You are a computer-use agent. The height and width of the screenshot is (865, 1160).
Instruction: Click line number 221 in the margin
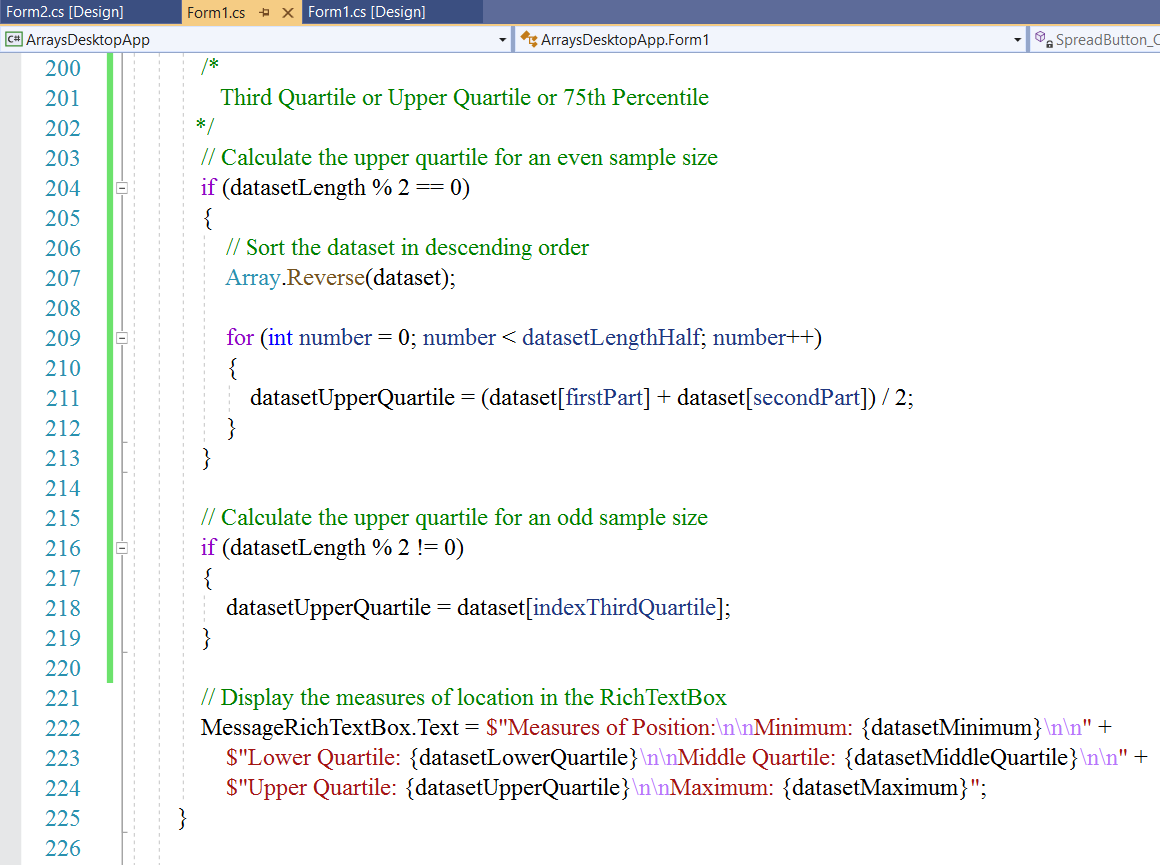[x=62, y=698]
